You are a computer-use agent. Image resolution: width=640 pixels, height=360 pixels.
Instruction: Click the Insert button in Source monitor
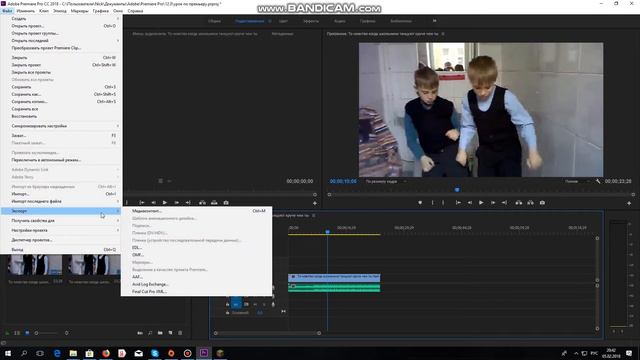[202, 202]
